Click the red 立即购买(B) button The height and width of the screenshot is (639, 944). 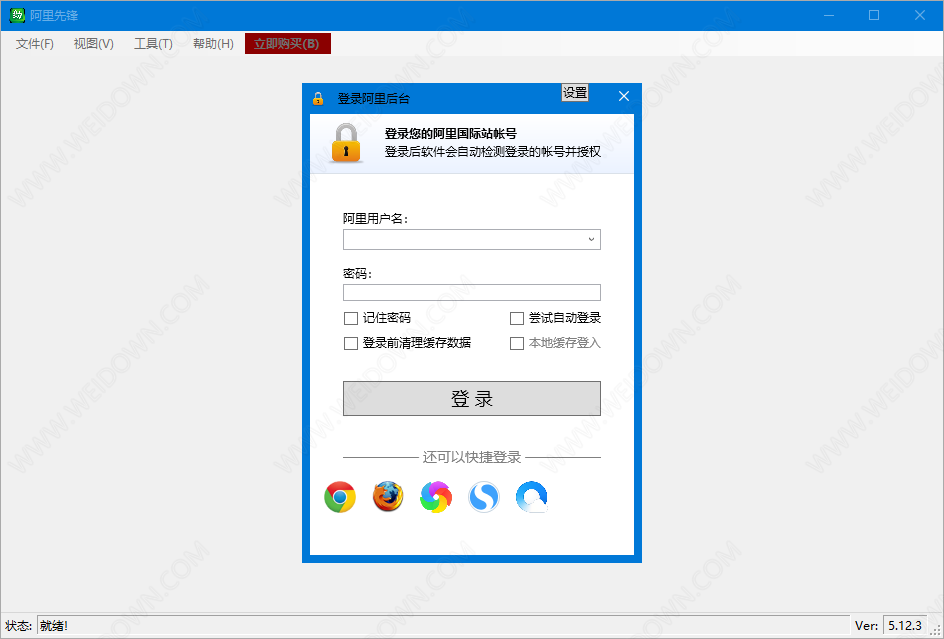pyautogui.click(x=287, y=44)
